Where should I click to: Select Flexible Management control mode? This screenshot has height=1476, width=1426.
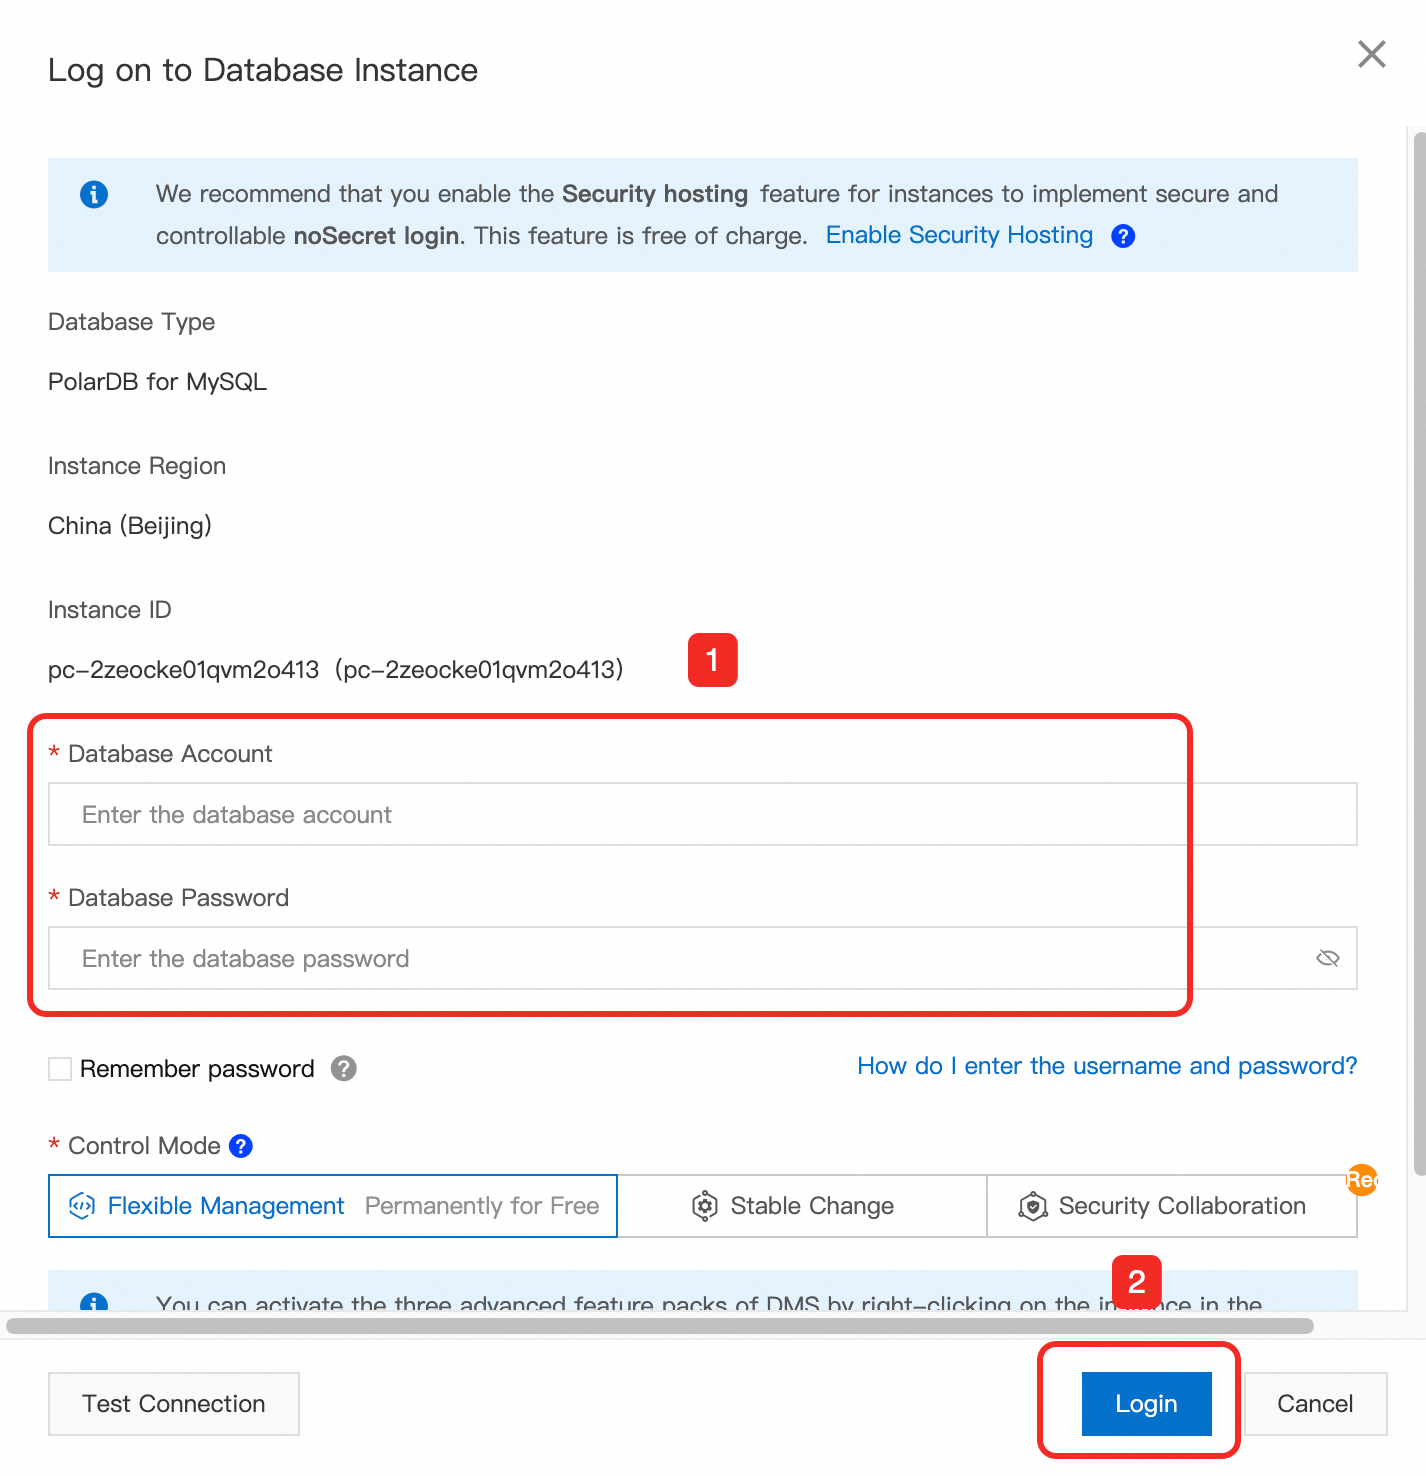[x=333, y=1206]
